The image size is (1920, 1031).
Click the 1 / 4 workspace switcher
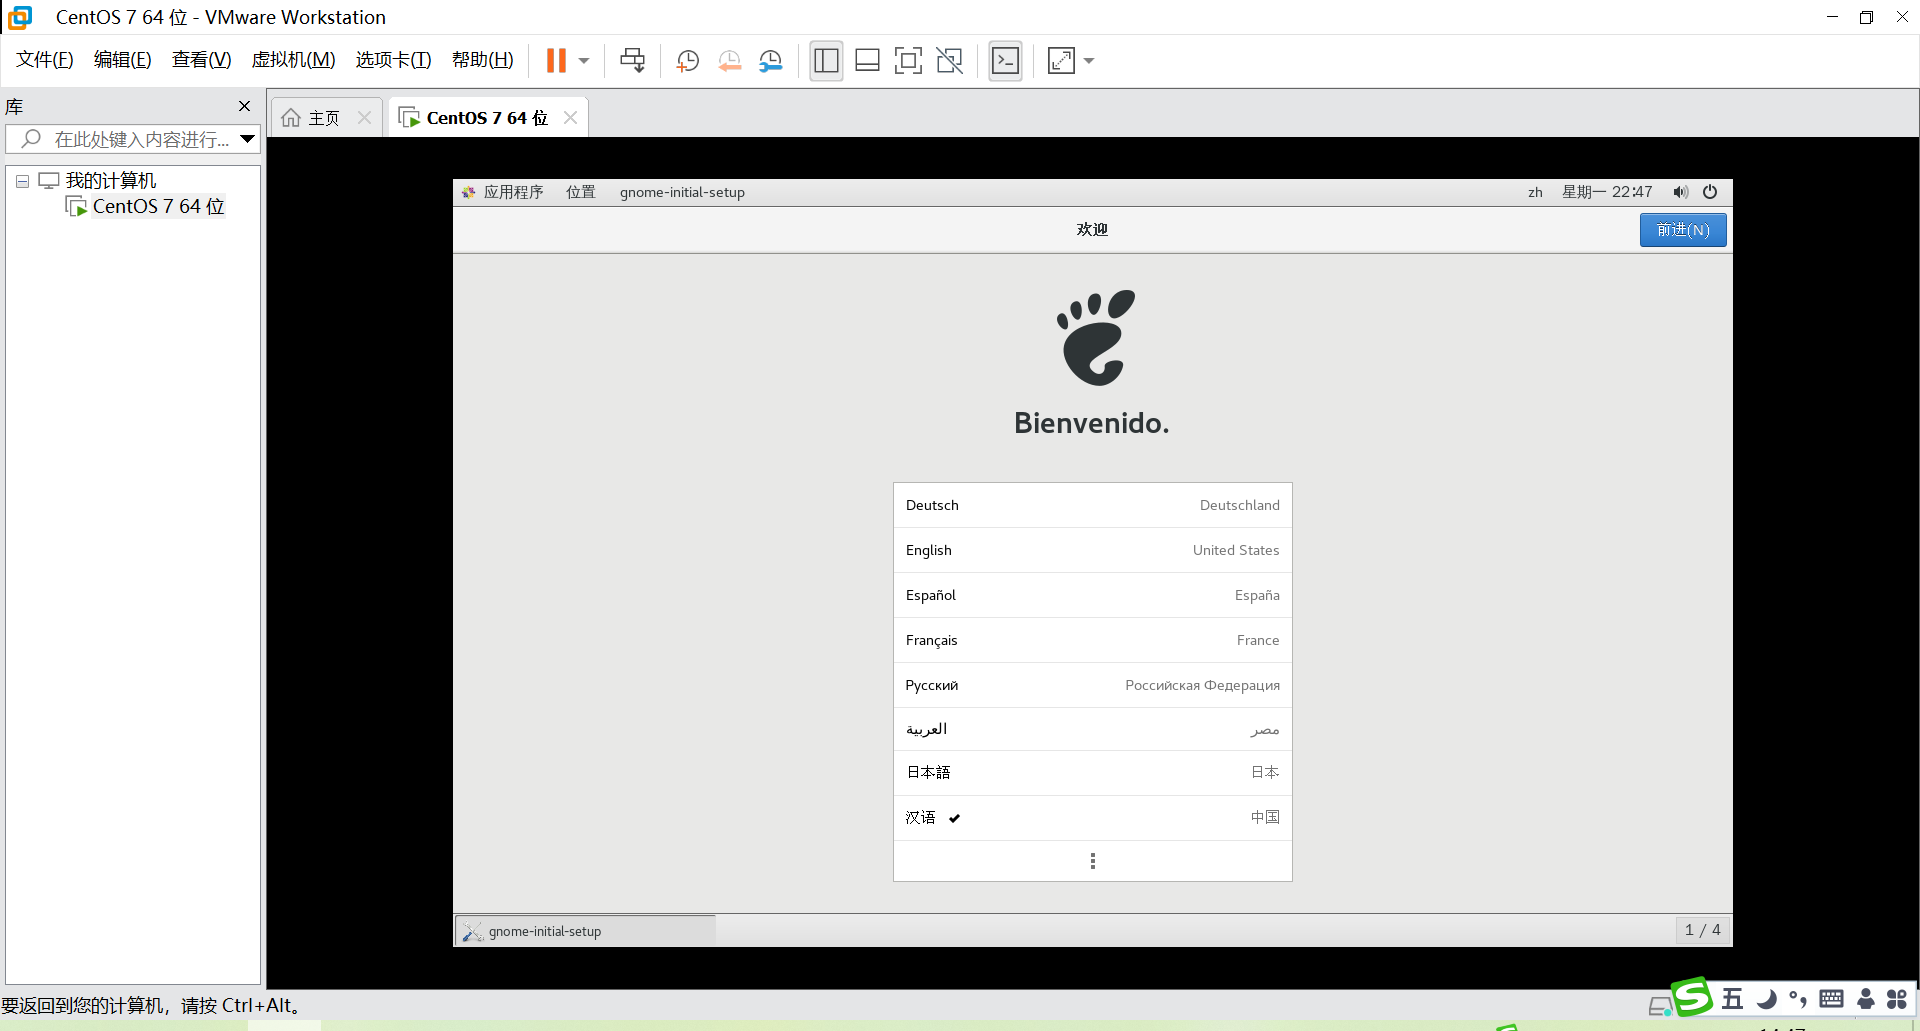1702,930
